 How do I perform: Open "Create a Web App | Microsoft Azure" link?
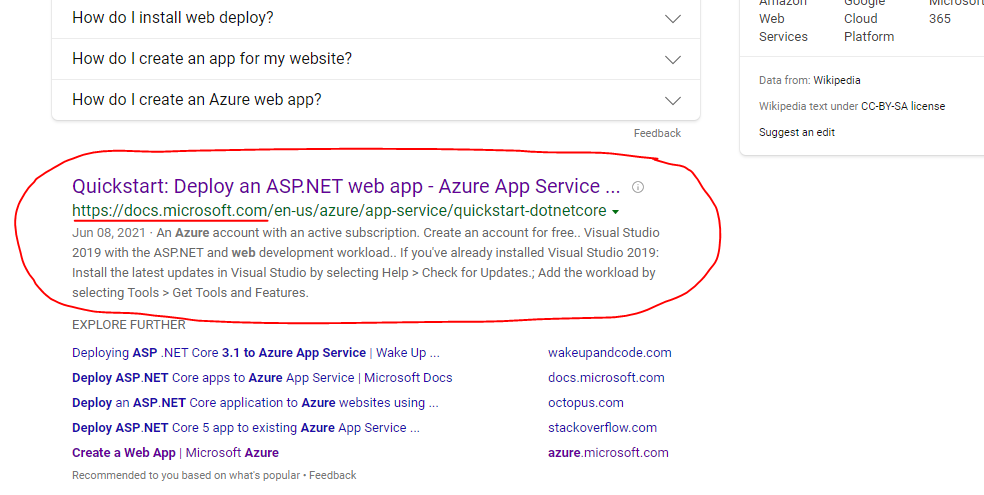coord(175,452)
